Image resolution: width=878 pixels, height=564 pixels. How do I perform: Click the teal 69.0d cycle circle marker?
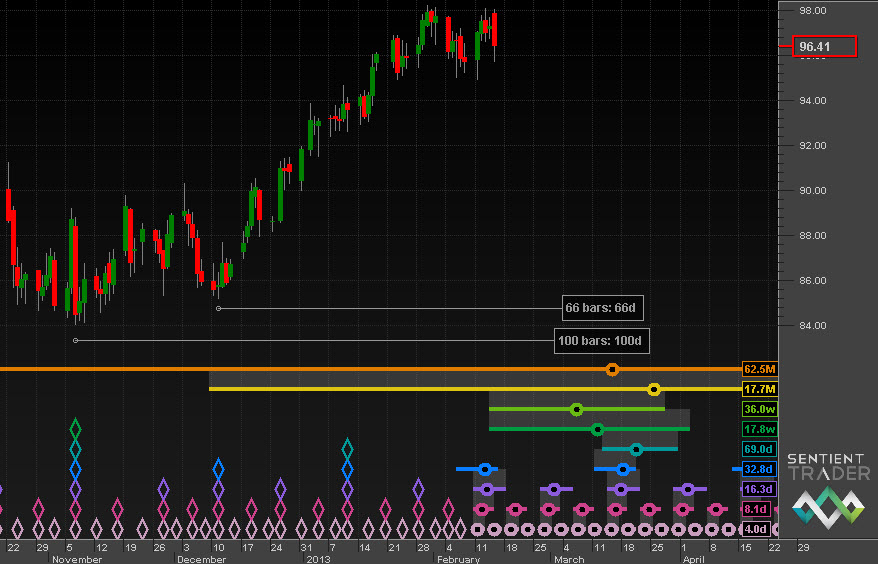pyautogui.click(x=636, y=449)
